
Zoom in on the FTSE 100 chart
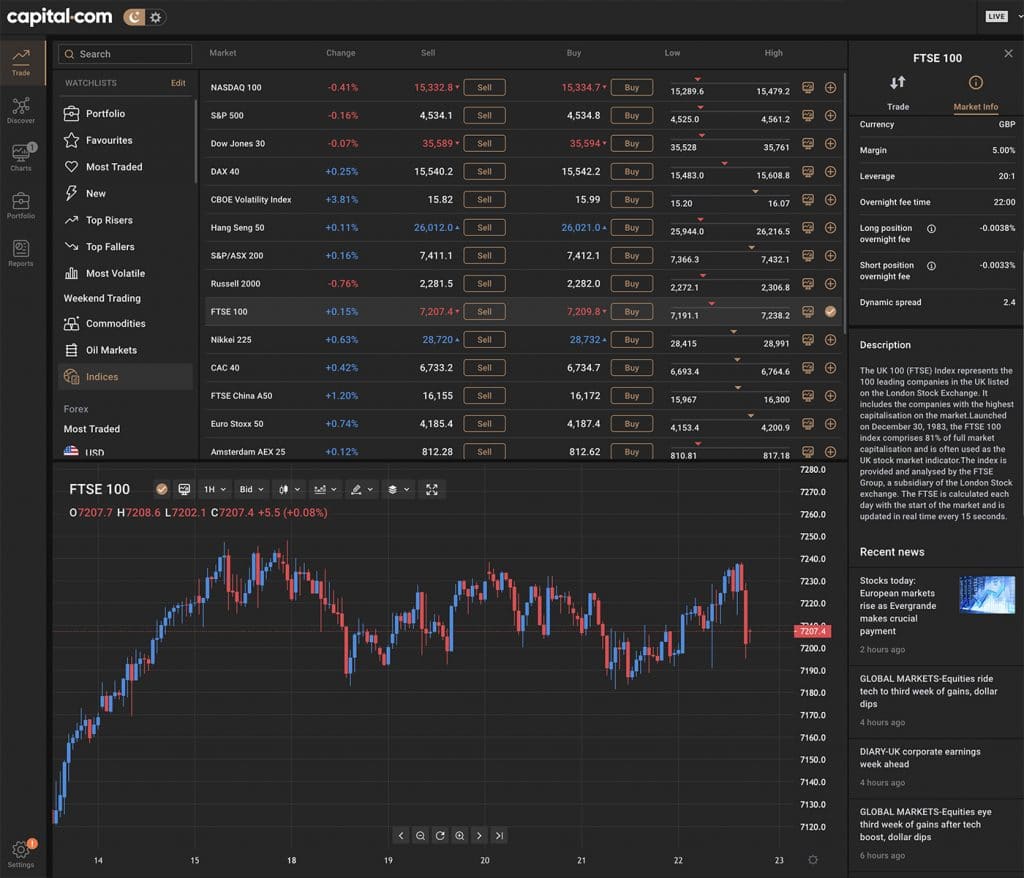(x=460, y=836)
